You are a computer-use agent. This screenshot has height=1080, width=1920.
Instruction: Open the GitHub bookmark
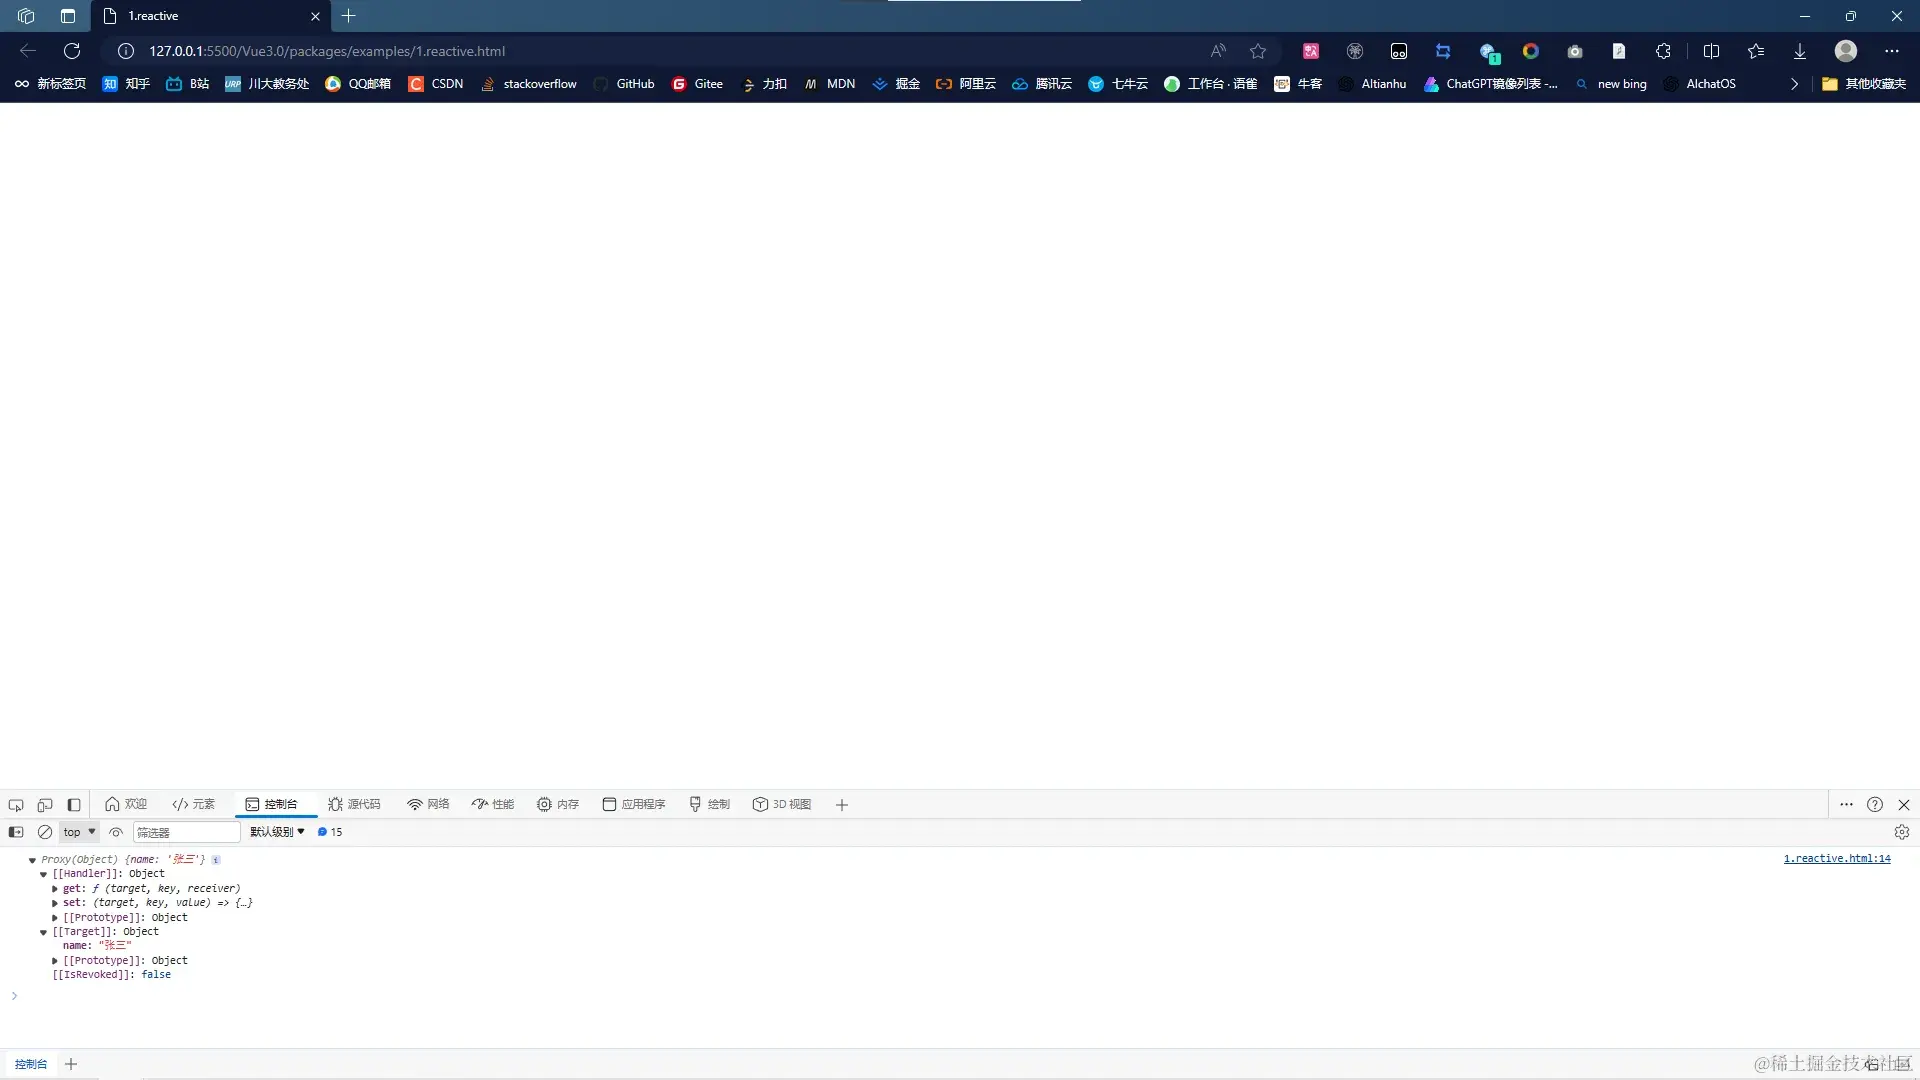click(624, 84)
